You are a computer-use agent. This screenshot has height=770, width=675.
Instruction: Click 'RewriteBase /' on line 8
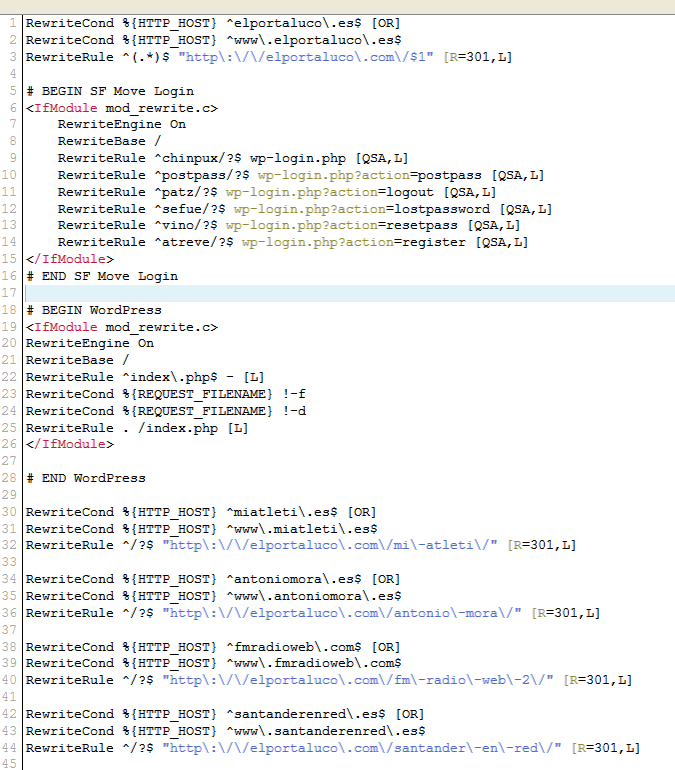point(109,141)
